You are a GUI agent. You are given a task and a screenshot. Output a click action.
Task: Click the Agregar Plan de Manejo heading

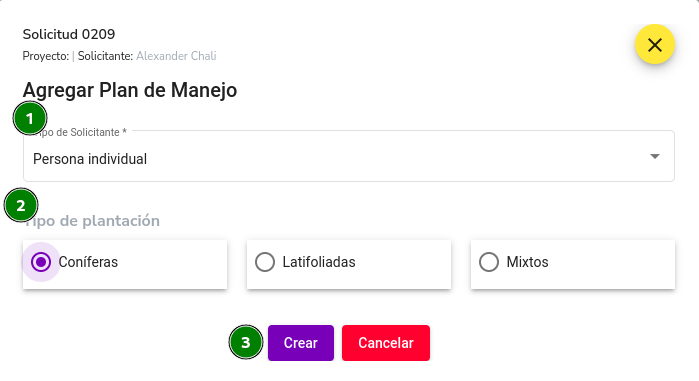point(130,90)
